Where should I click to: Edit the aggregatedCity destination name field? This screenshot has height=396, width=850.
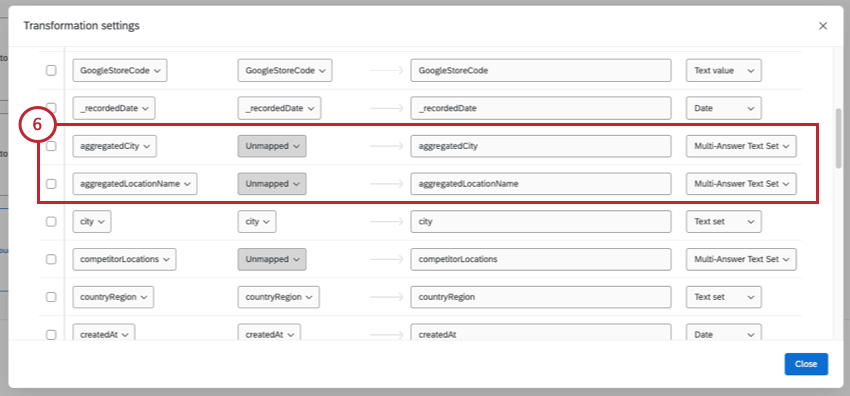pos(540,146)
